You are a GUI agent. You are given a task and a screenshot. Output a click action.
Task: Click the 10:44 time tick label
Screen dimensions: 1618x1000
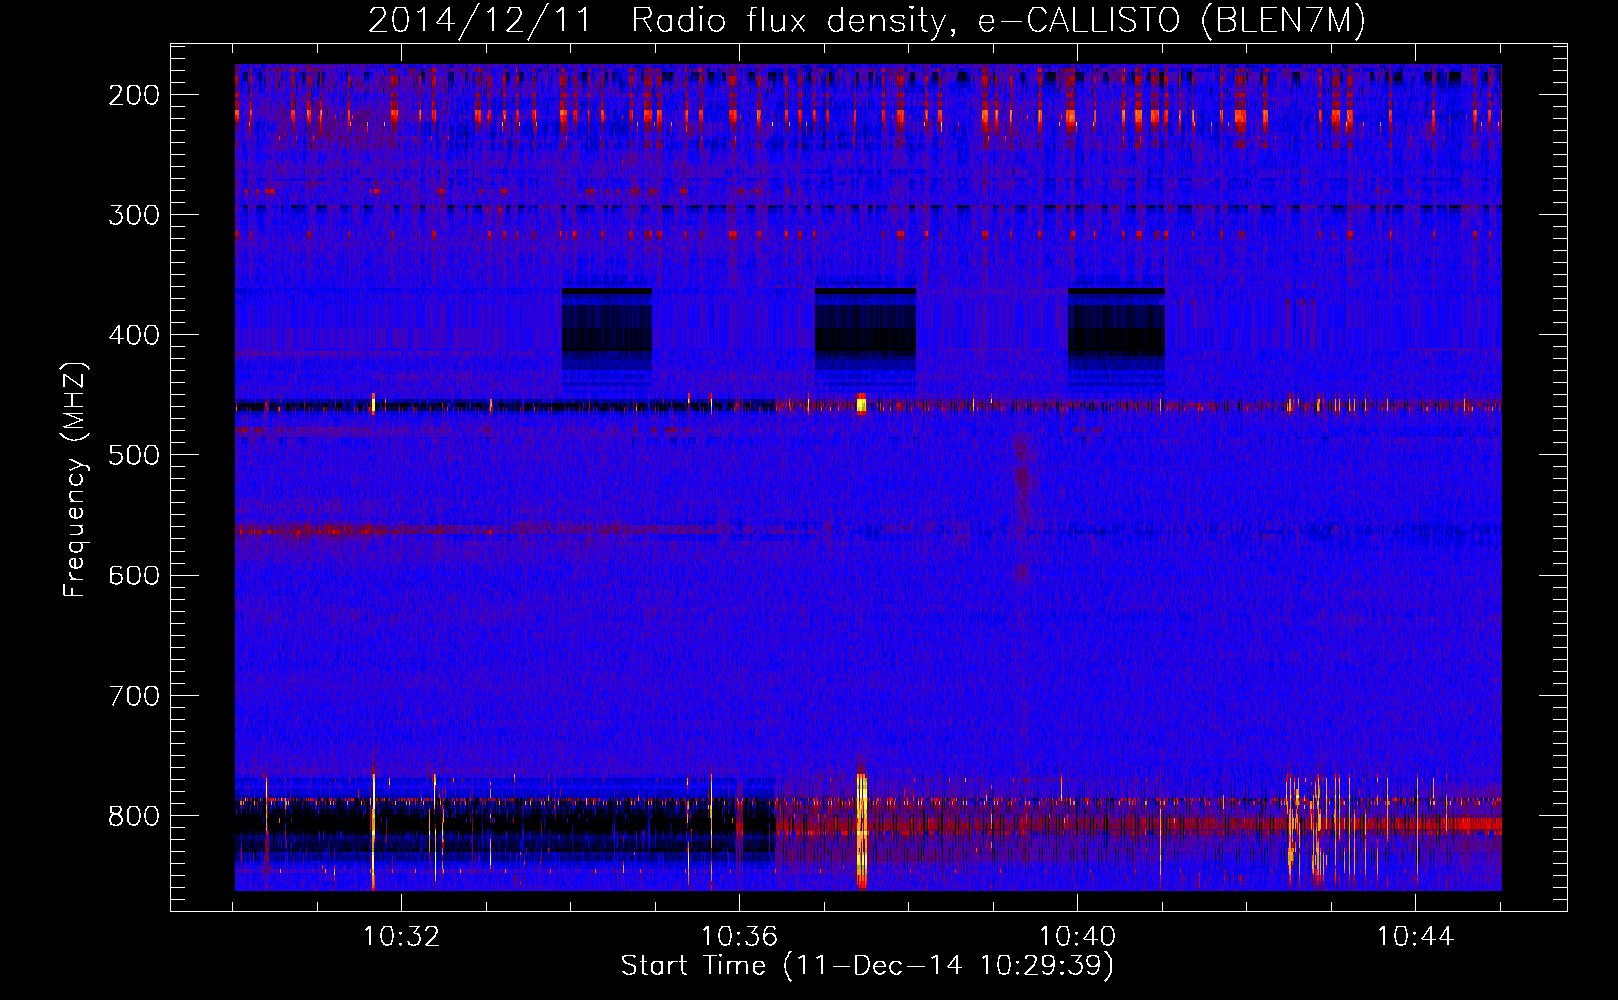[x=1415, y=937]
